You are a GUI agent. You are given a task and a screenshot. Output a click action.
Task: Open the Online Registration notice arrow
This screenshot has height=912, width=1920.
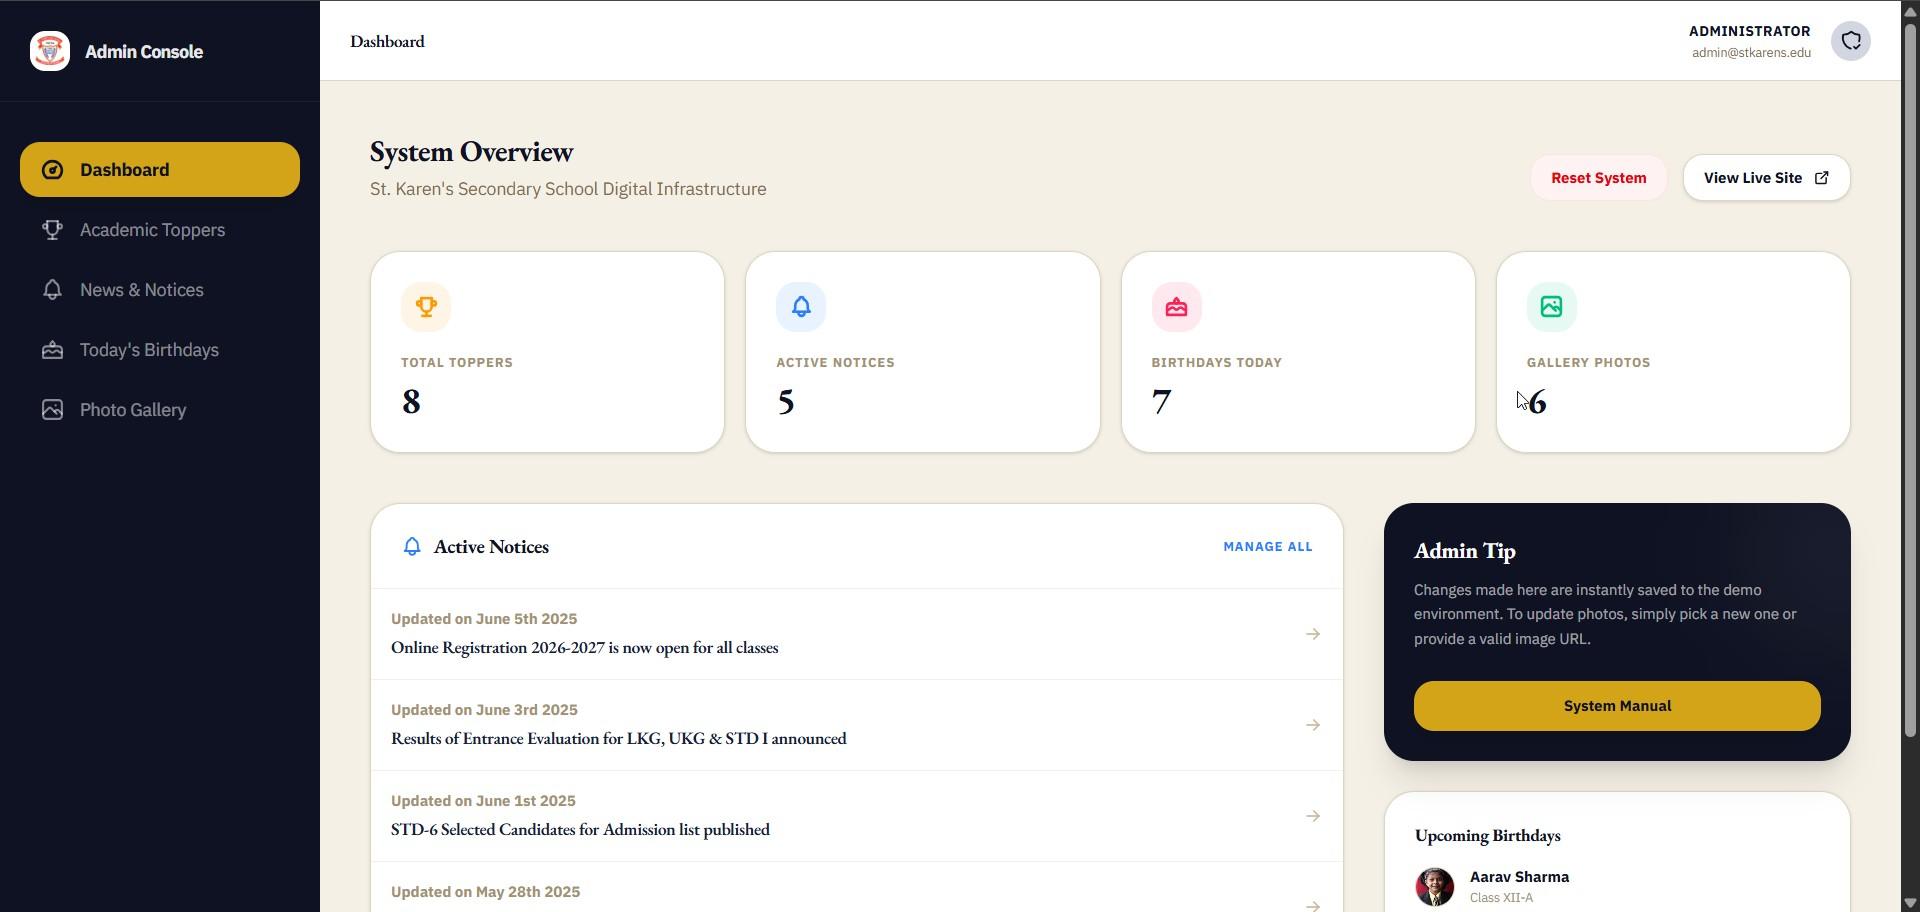point(1313,634)
